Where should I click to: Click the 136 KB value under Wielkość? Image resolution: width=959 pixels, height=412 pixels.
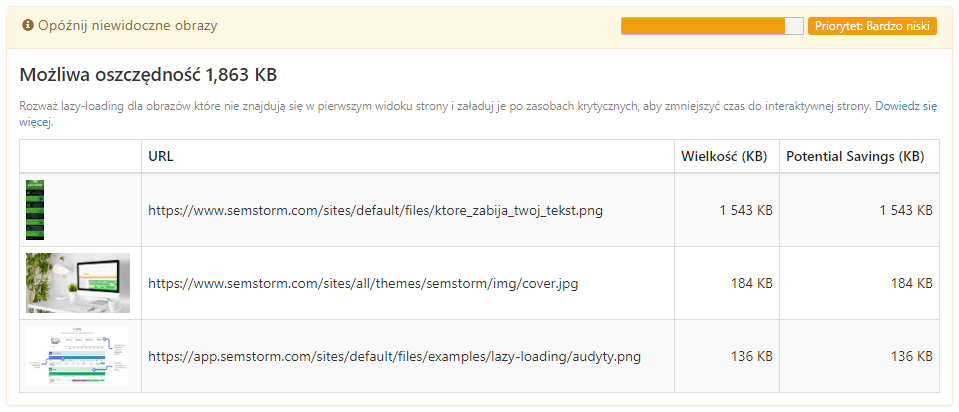point(751,357)
